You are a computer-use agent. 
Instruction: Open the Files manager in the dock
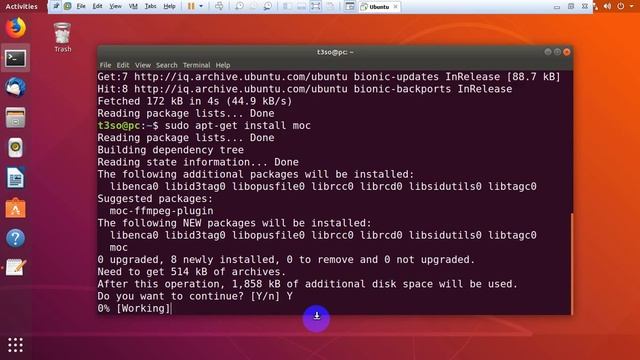click(x=16, y=118)
